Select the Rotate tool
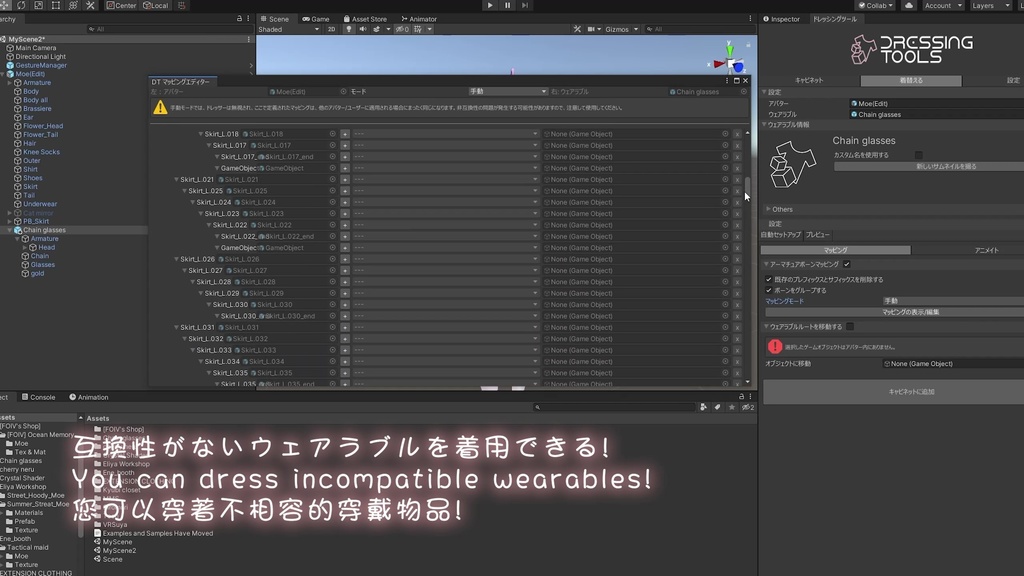Viewport: 1024px width, 576px height. pyautogui.click(x=19, y=5)
